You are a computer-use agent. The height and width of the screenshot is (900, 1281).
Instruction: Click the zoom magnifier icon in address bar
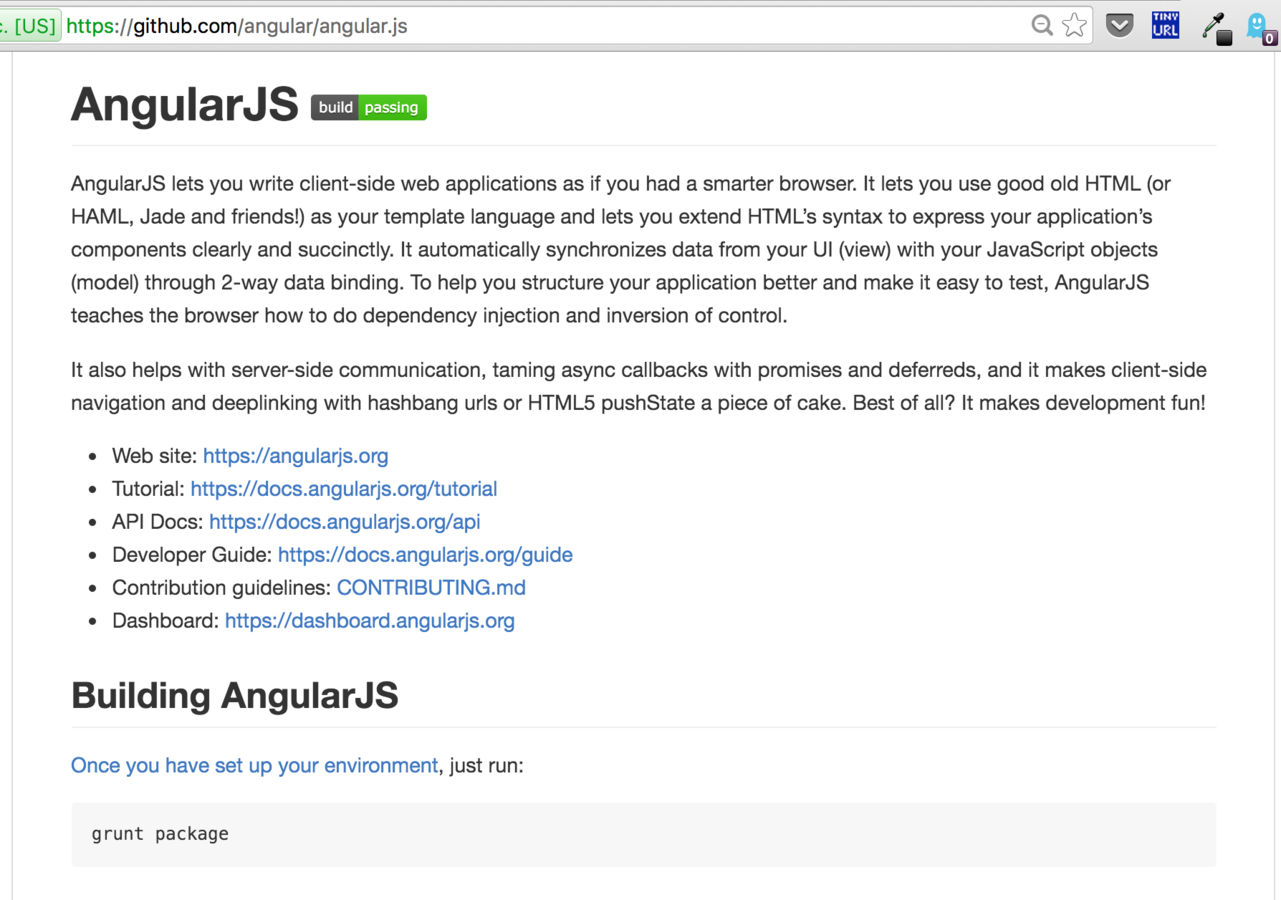[x=1042, y=26]
